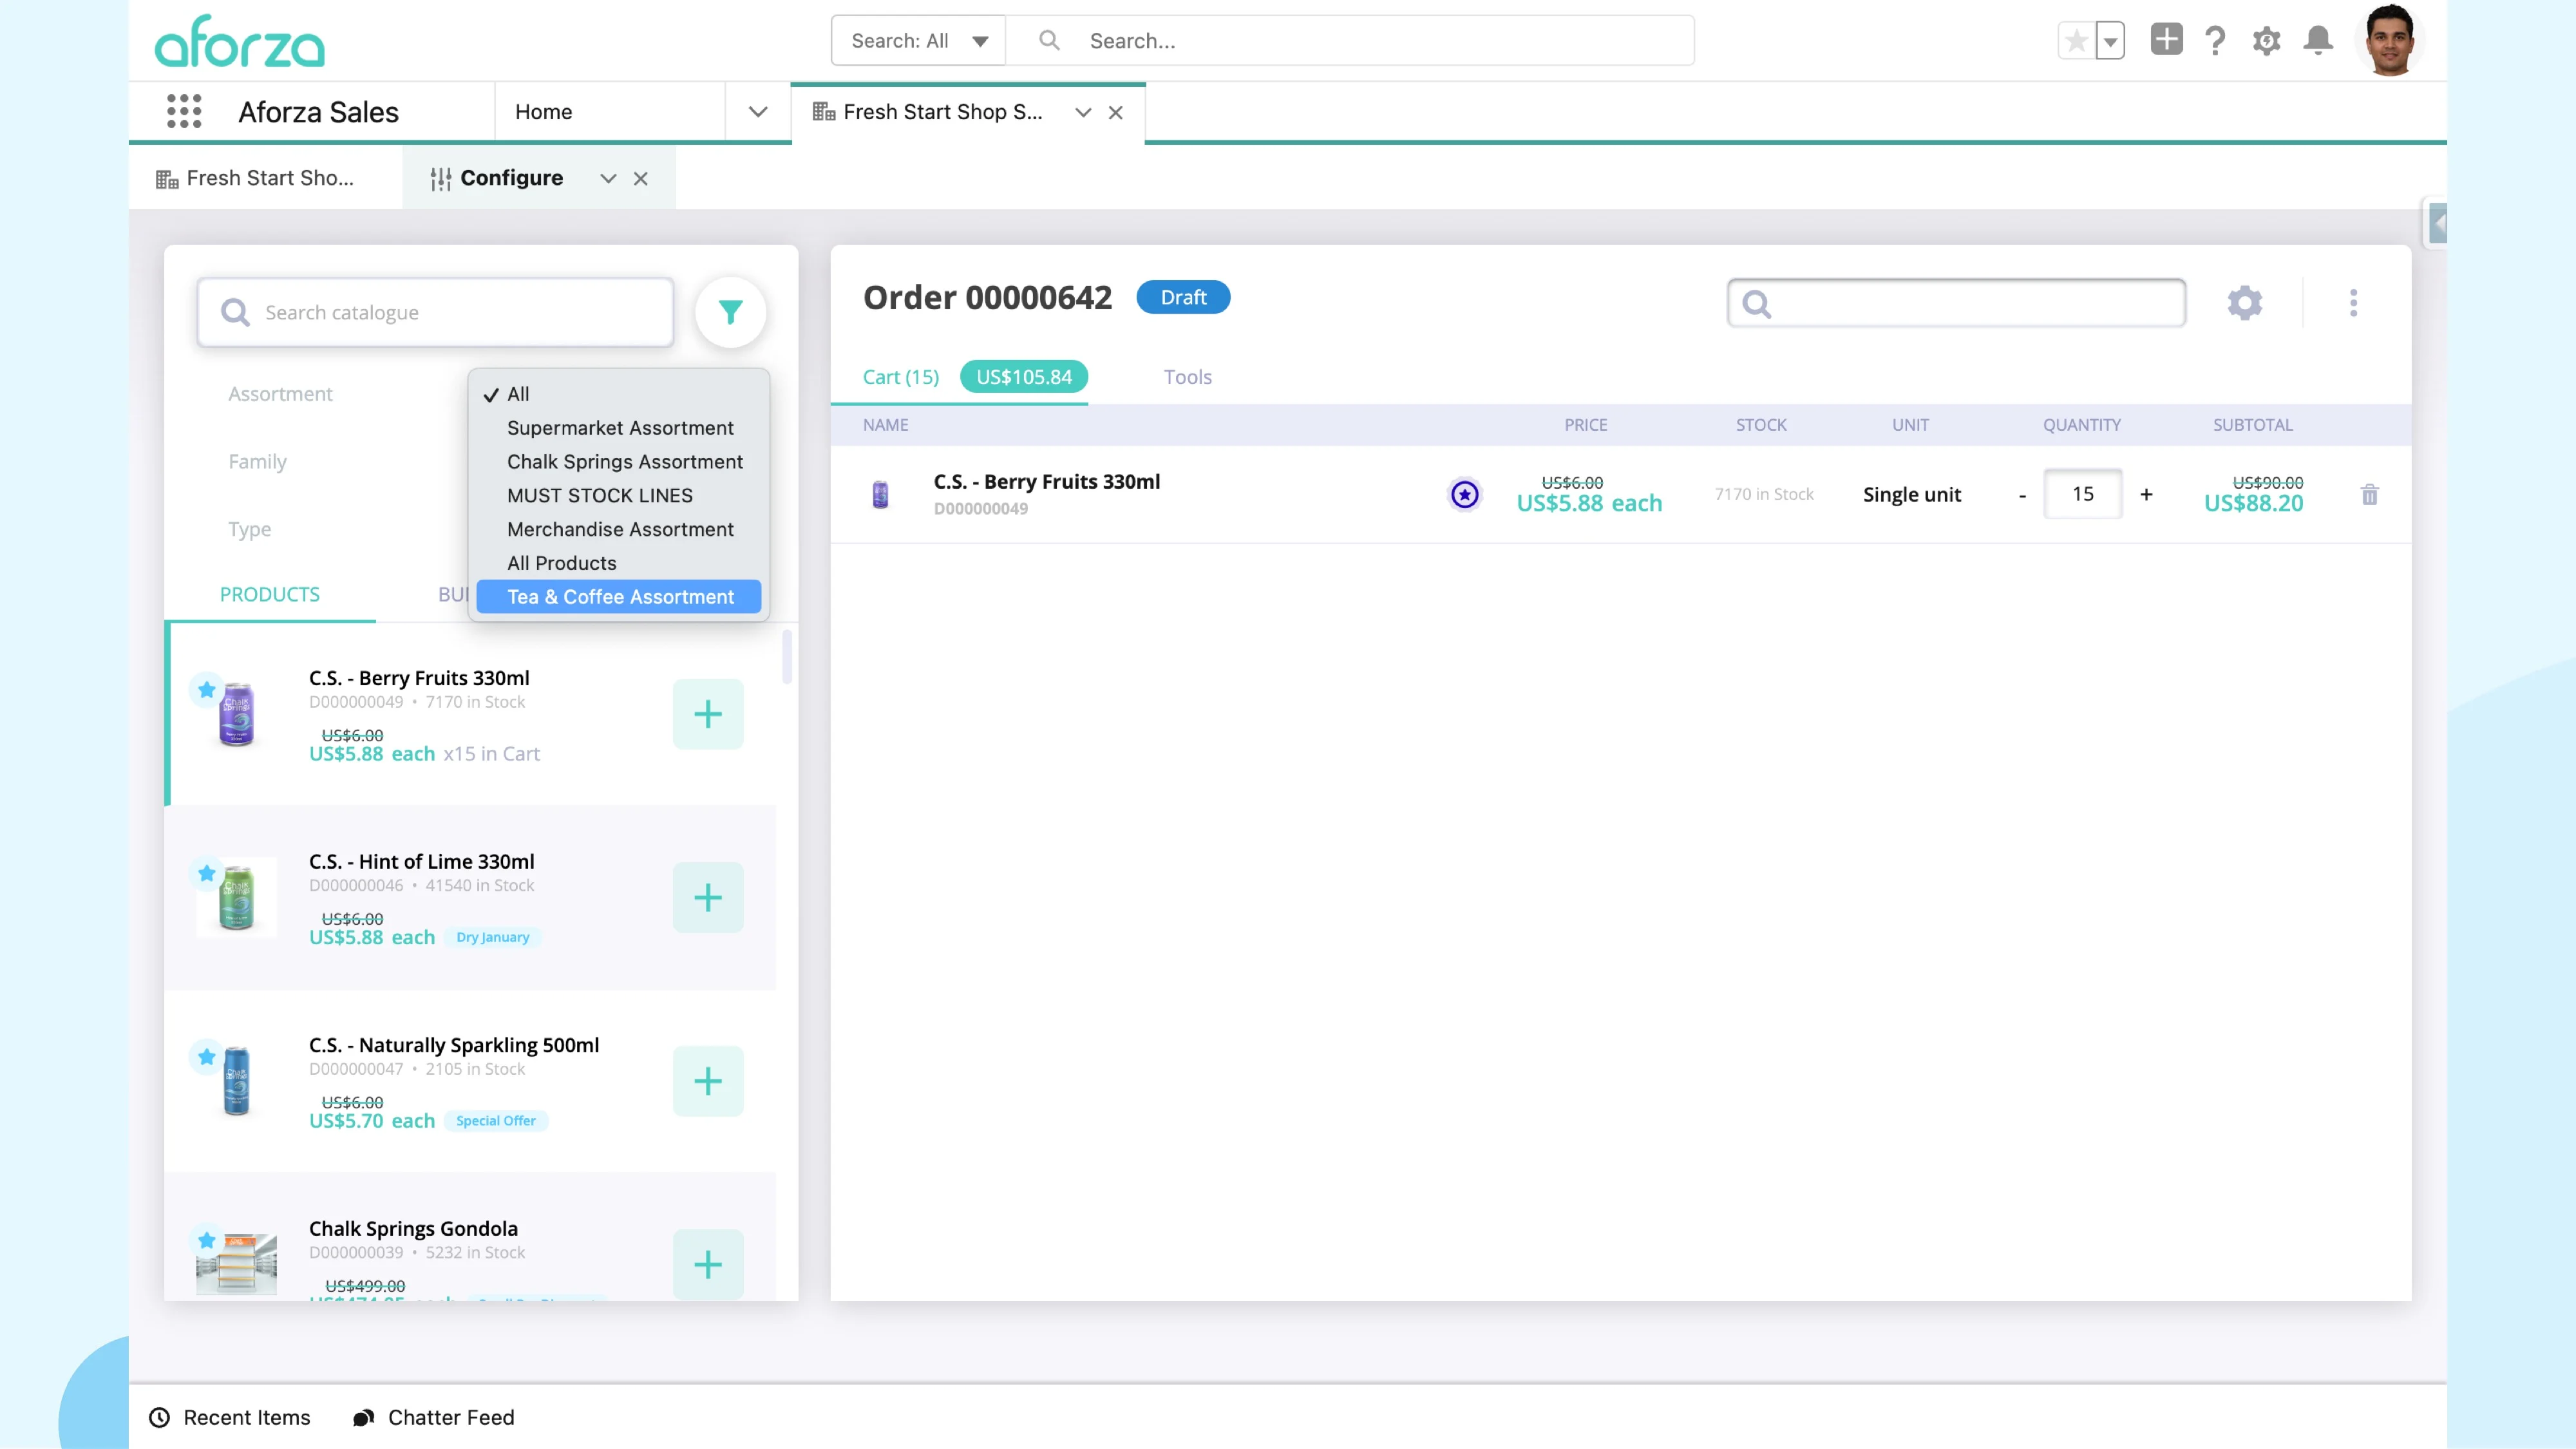Select the Home navigation tab
The height and width of the screenshot is (1449, 2576).
pos(544,112)
